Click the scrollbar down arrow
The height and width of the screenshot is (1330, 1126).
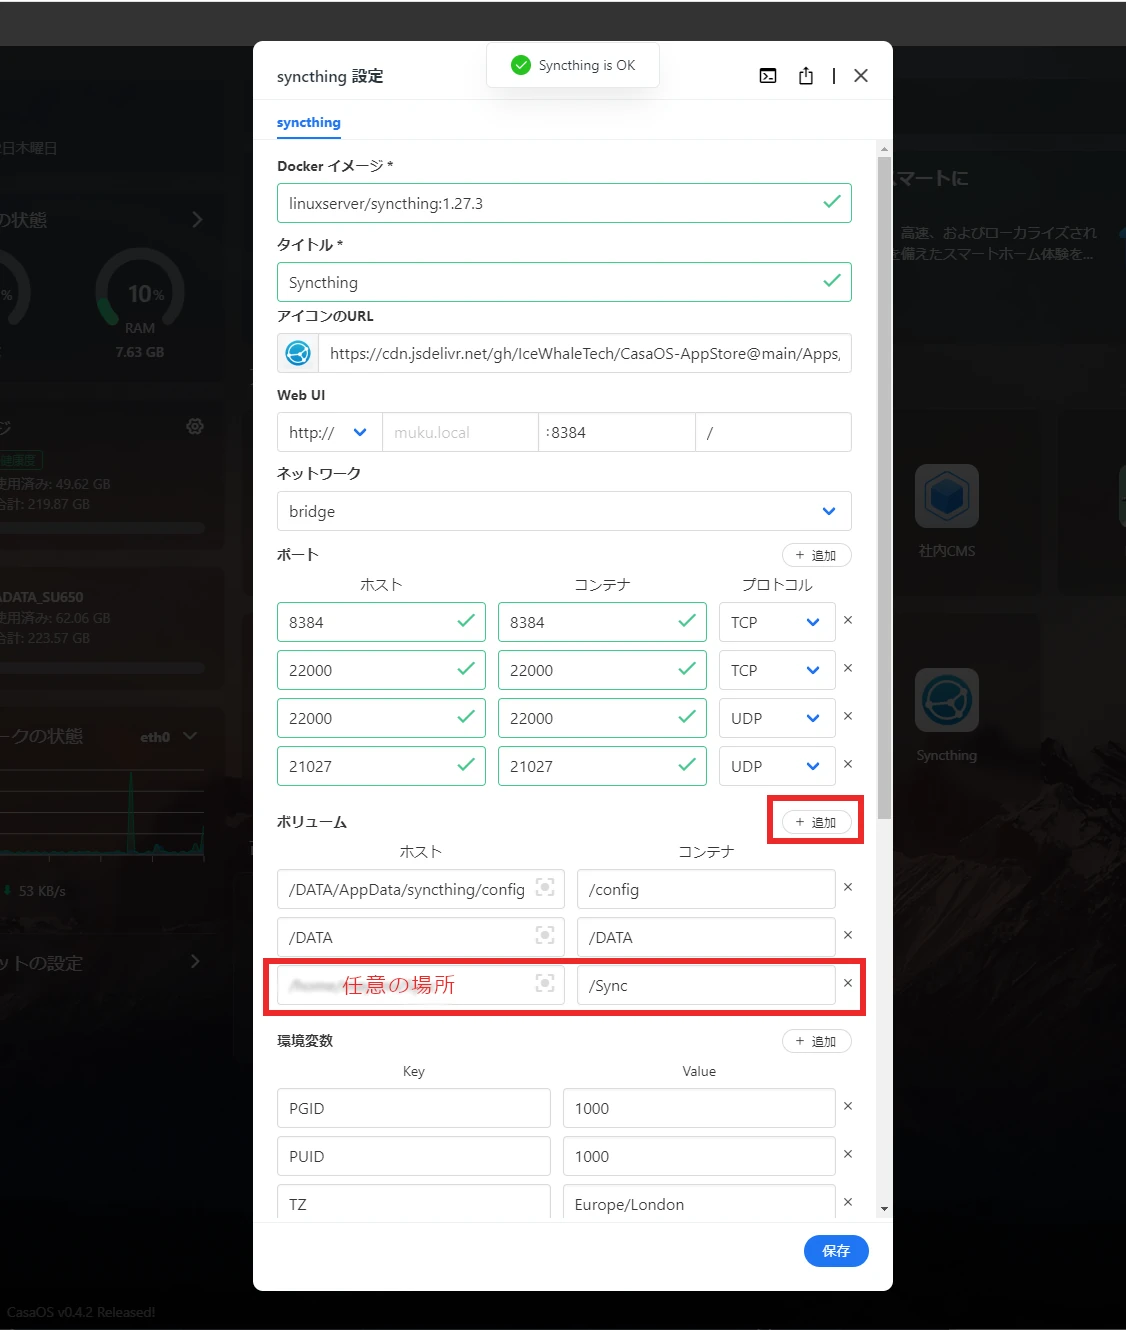[884, 1209]
